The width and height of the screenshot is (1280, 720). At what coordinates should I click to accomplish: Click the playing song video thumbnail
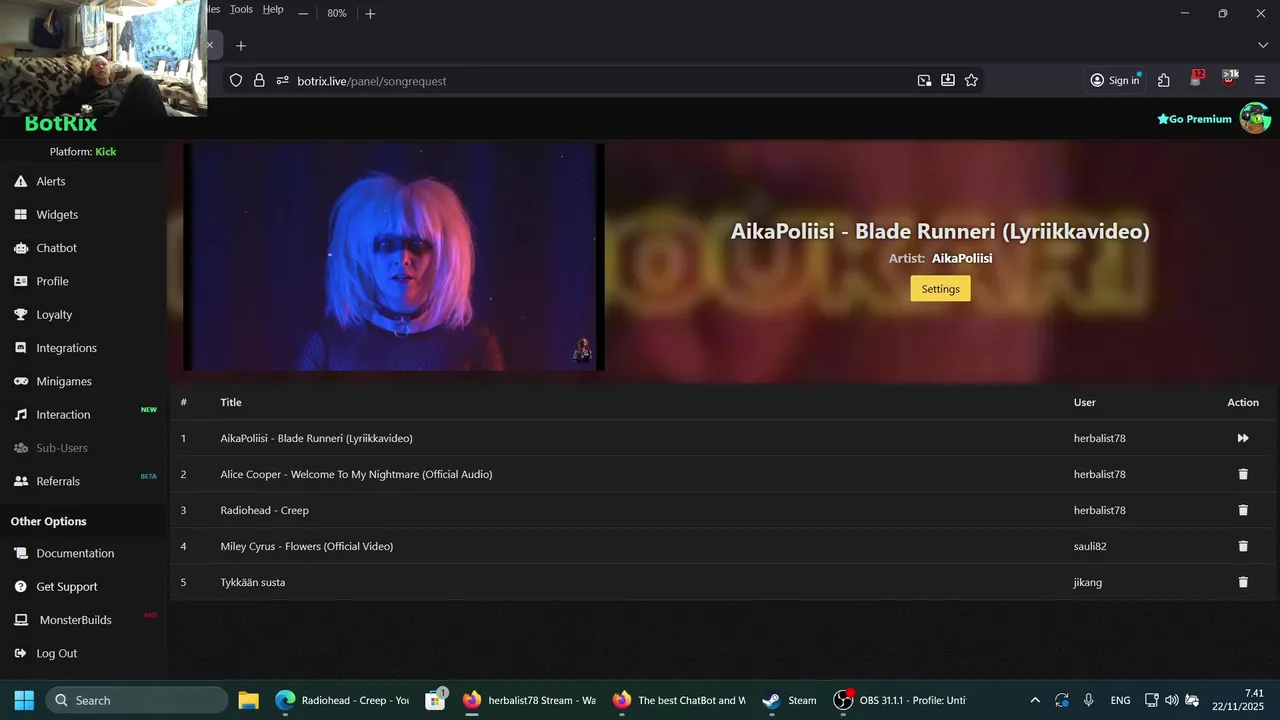click(394, 257)
